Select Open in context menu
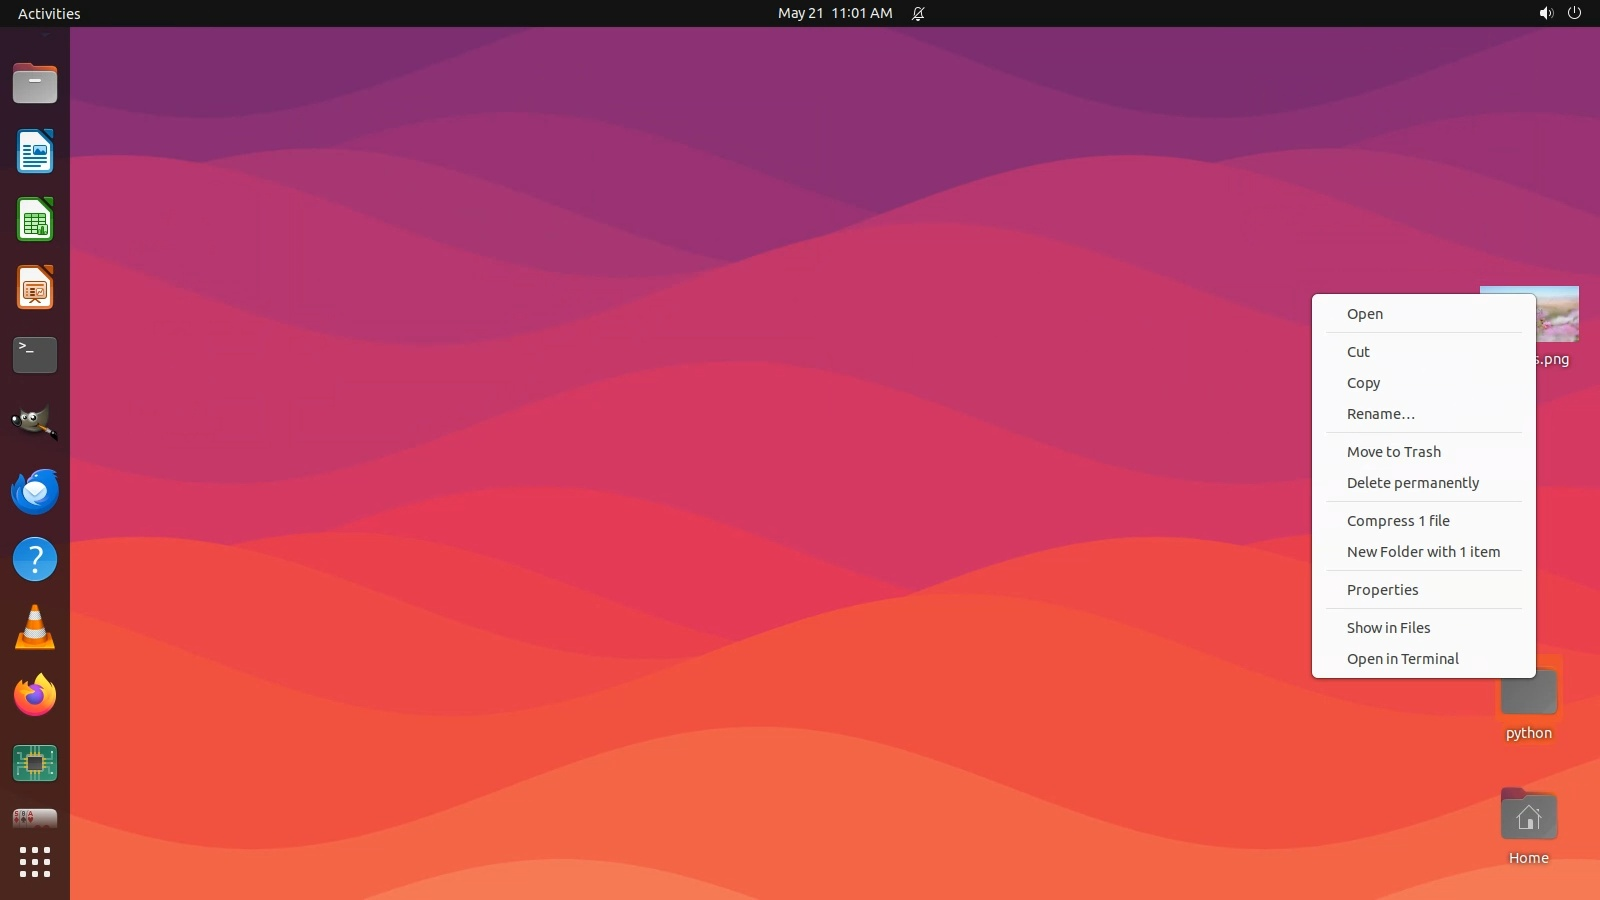The height and width of the screenshot is (900, 1600). [1365, 314]
